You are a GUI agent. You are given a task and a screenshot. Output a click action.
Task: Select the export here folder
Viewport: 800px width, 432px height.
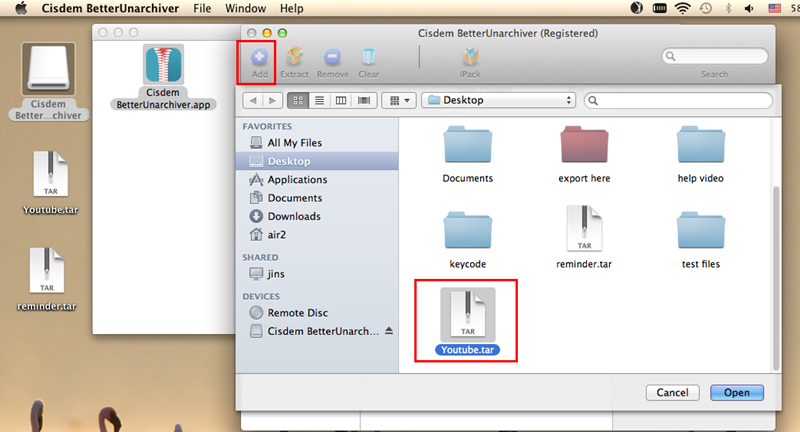pyautogui.click(x=584, y=155)
